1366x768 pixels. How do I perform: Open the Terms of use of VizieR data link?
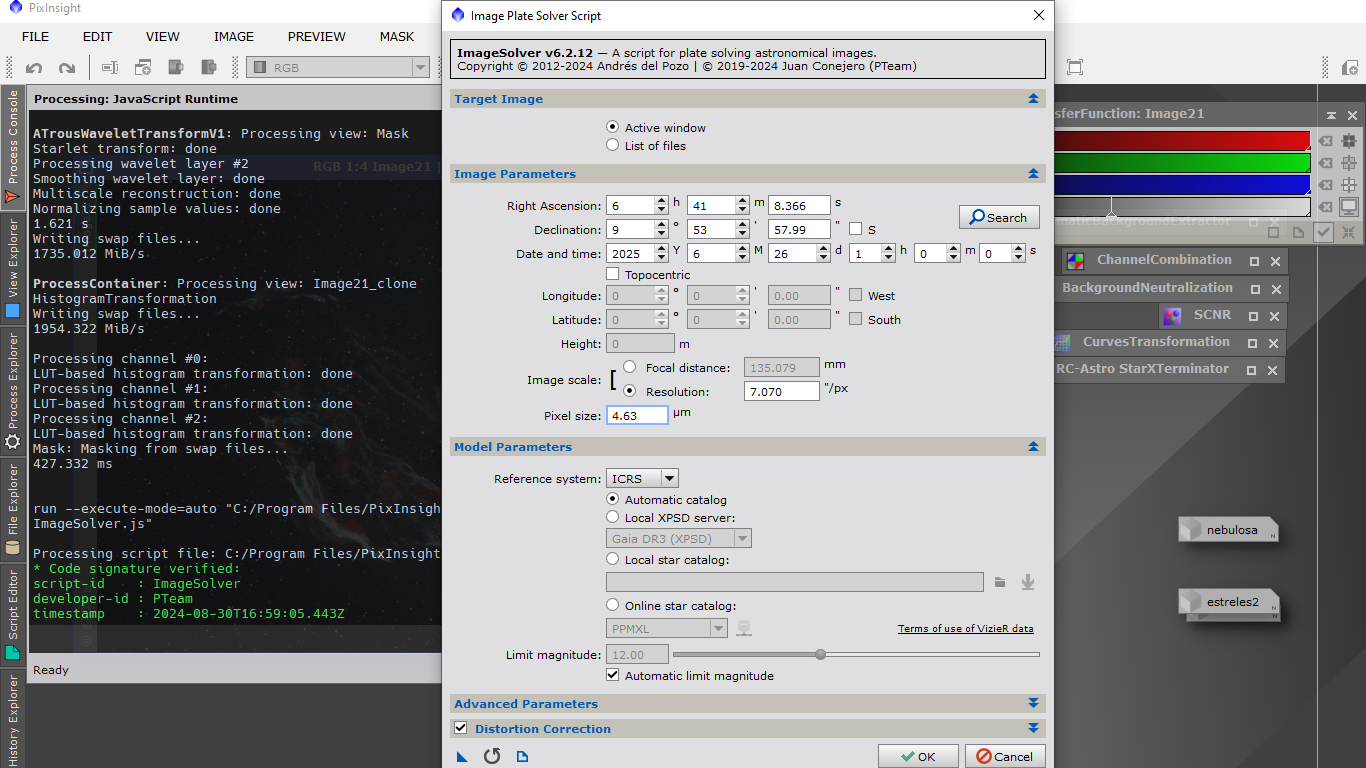coord(966,629)
